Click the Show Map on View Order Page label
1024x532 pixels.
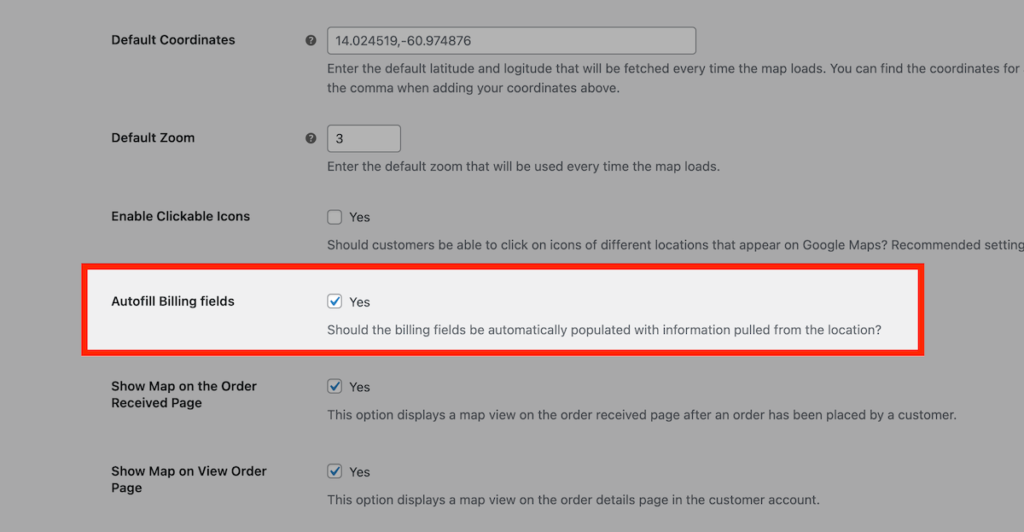[x=189, y=479]
